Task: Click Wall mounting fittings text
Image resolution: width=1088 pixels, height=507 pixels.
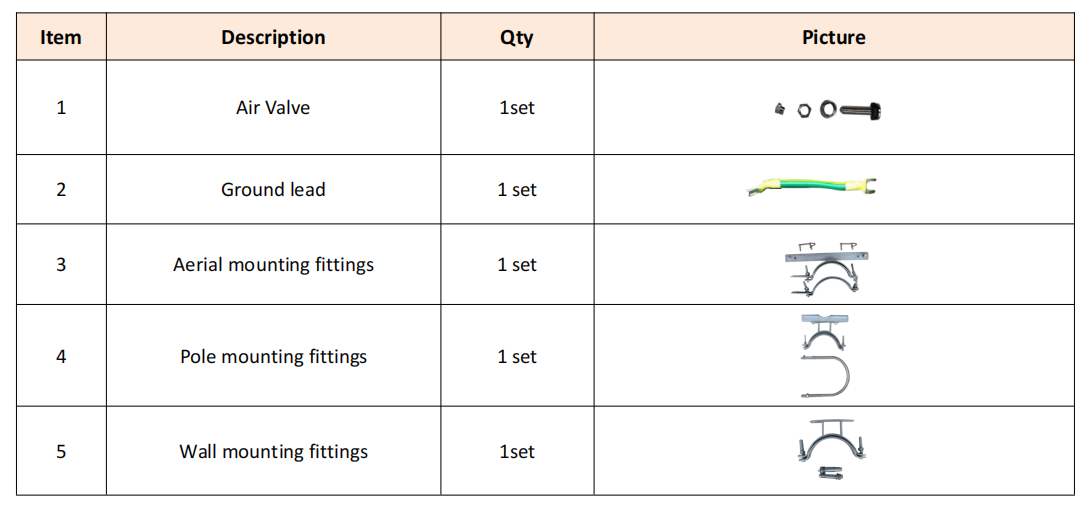Action: coord(273,452)
